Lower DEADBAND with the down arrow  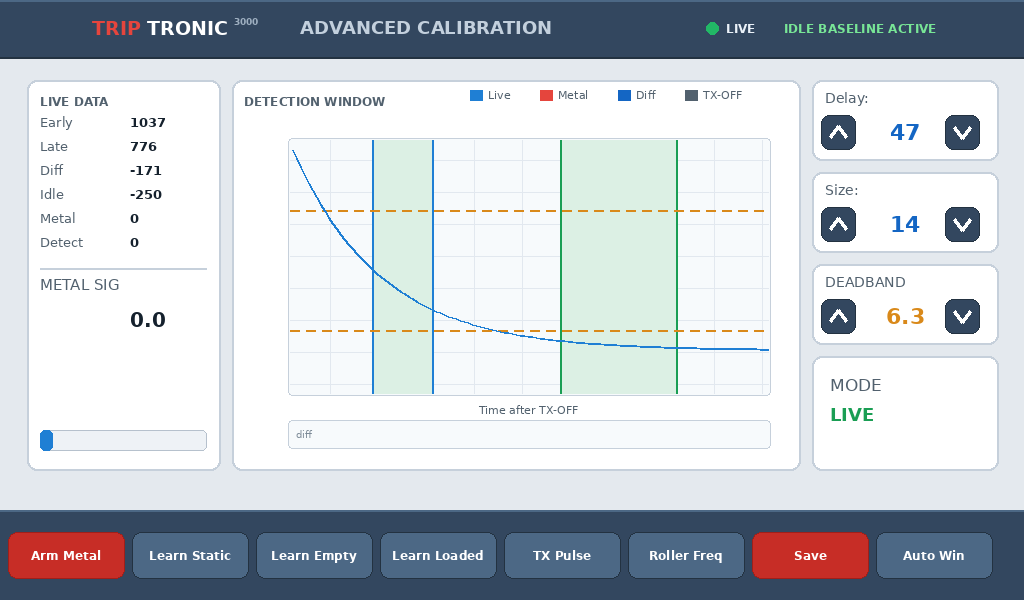pyautogui.click(x=962, y=317)
